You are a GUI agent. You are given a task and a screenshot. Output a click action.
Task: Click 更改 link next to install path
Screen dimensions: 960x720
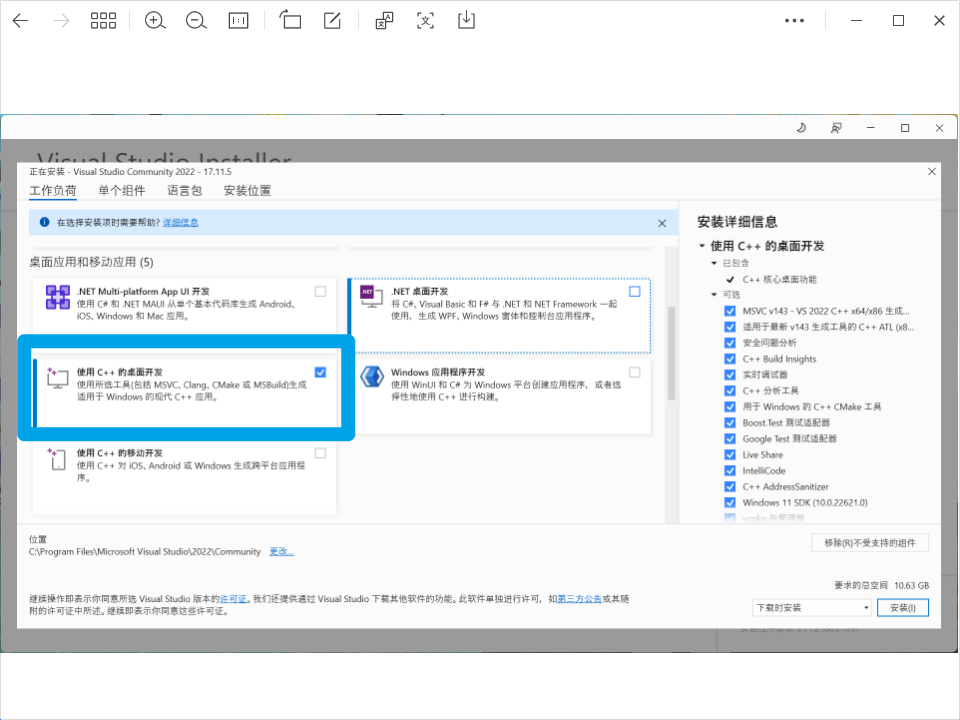(282, 552)
